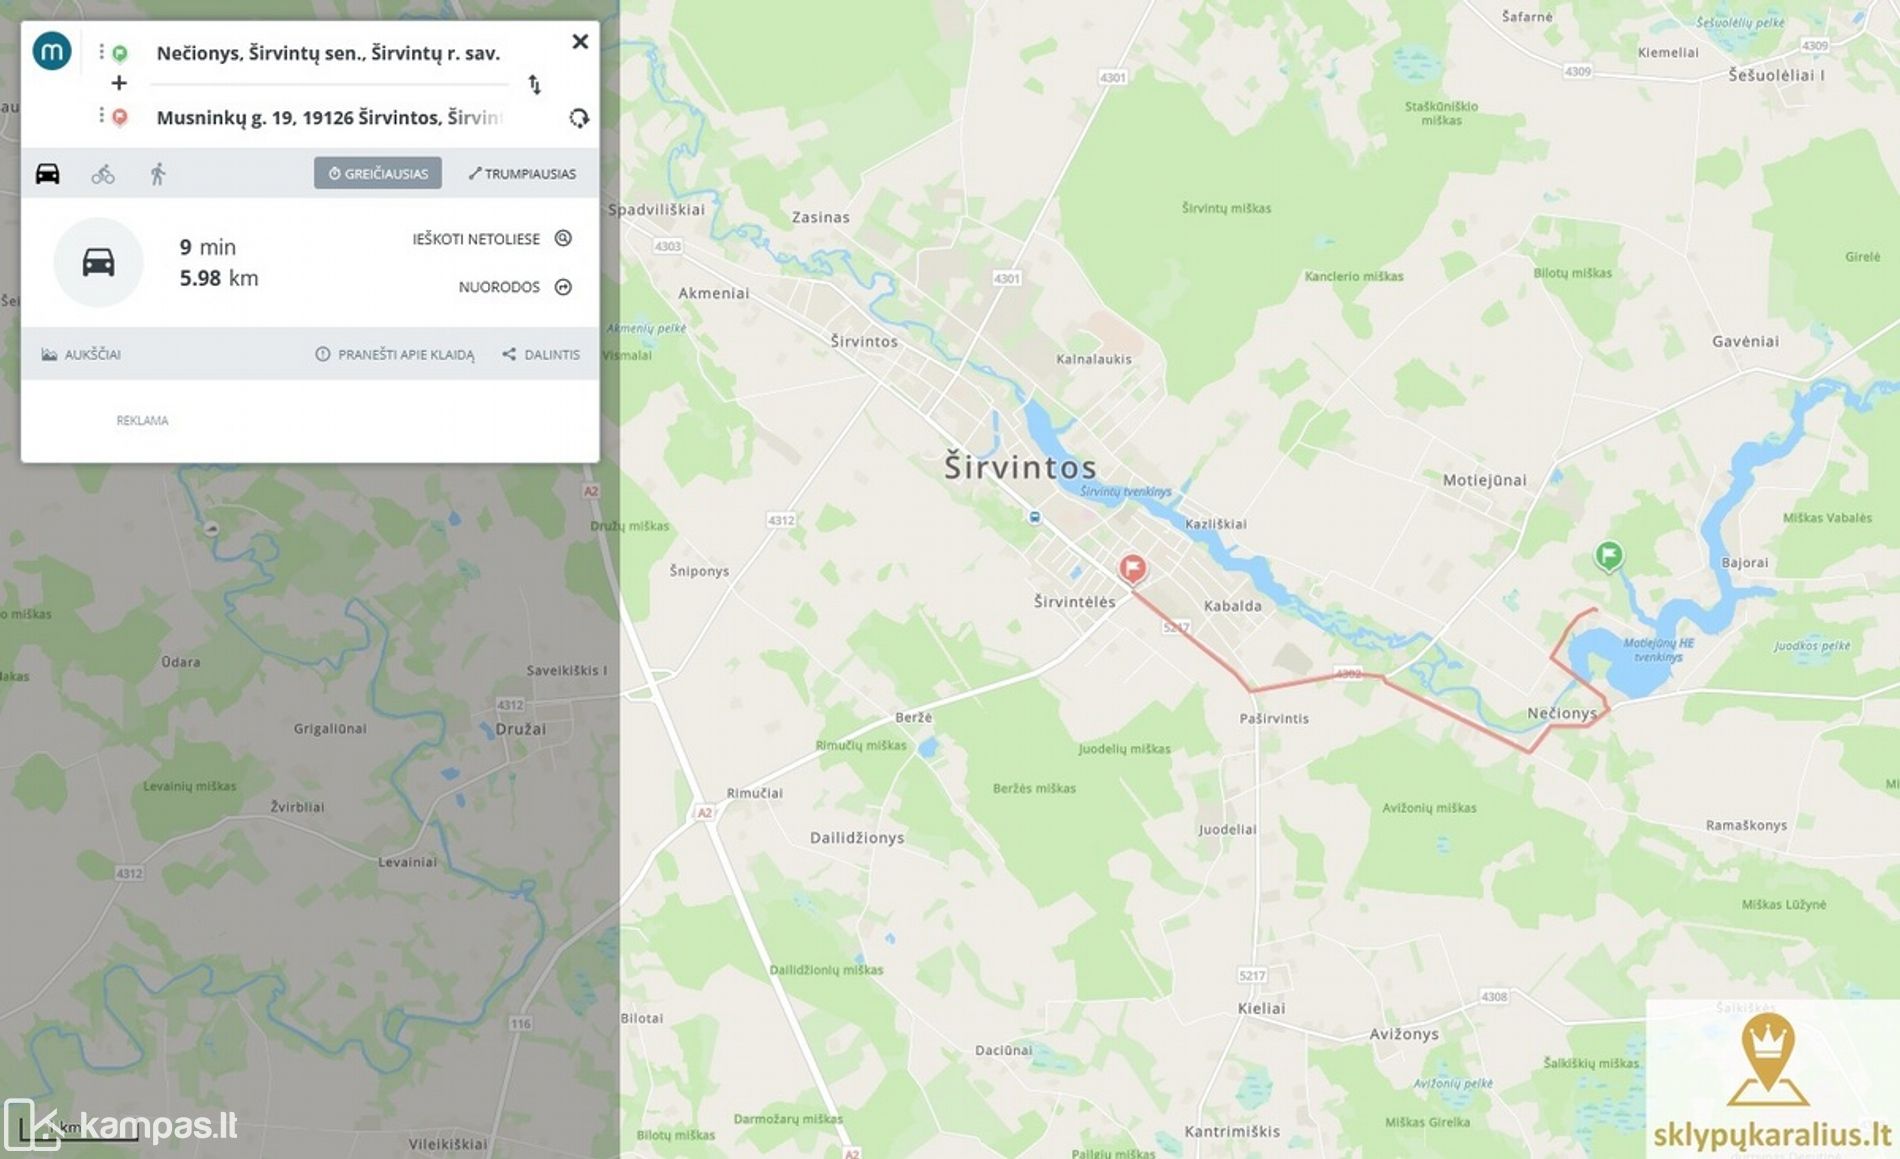Select Trumpiausias shortest route option

(522, 173)
